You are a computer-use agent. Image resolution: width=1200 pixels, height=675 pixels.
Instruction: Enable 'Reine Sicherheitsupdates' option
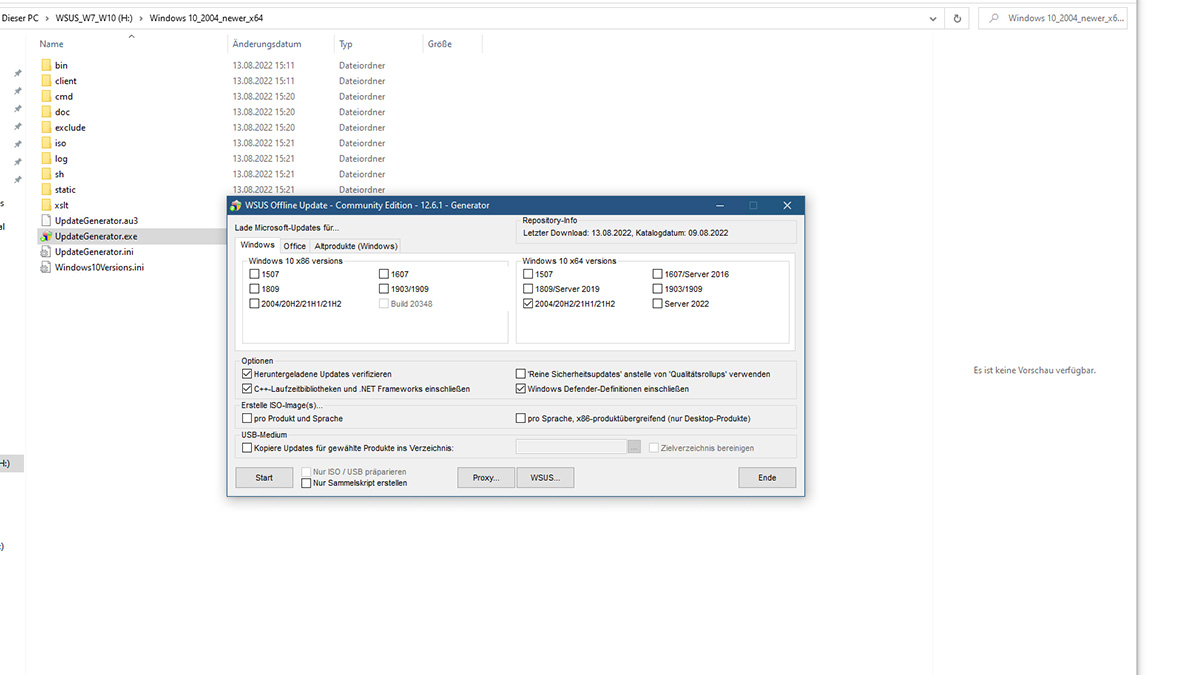(520, 374)
